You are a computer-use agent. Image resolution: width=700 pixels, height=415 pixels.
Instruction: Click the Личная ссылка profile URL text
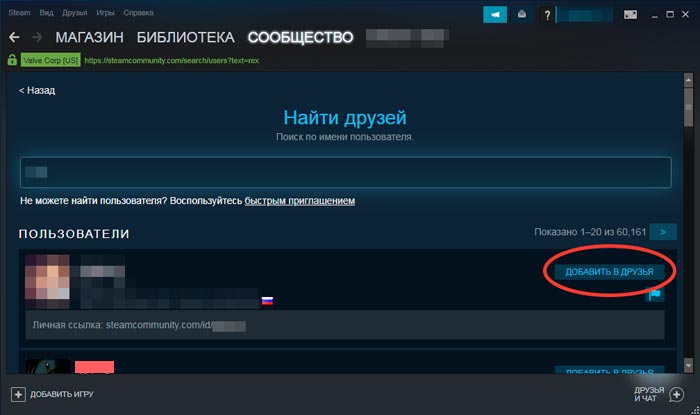point(139,325)
